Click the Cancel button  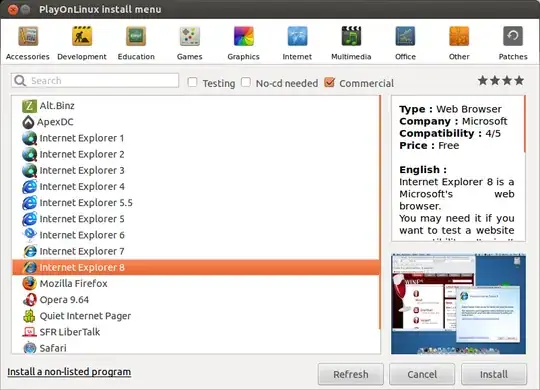point(422,374)
